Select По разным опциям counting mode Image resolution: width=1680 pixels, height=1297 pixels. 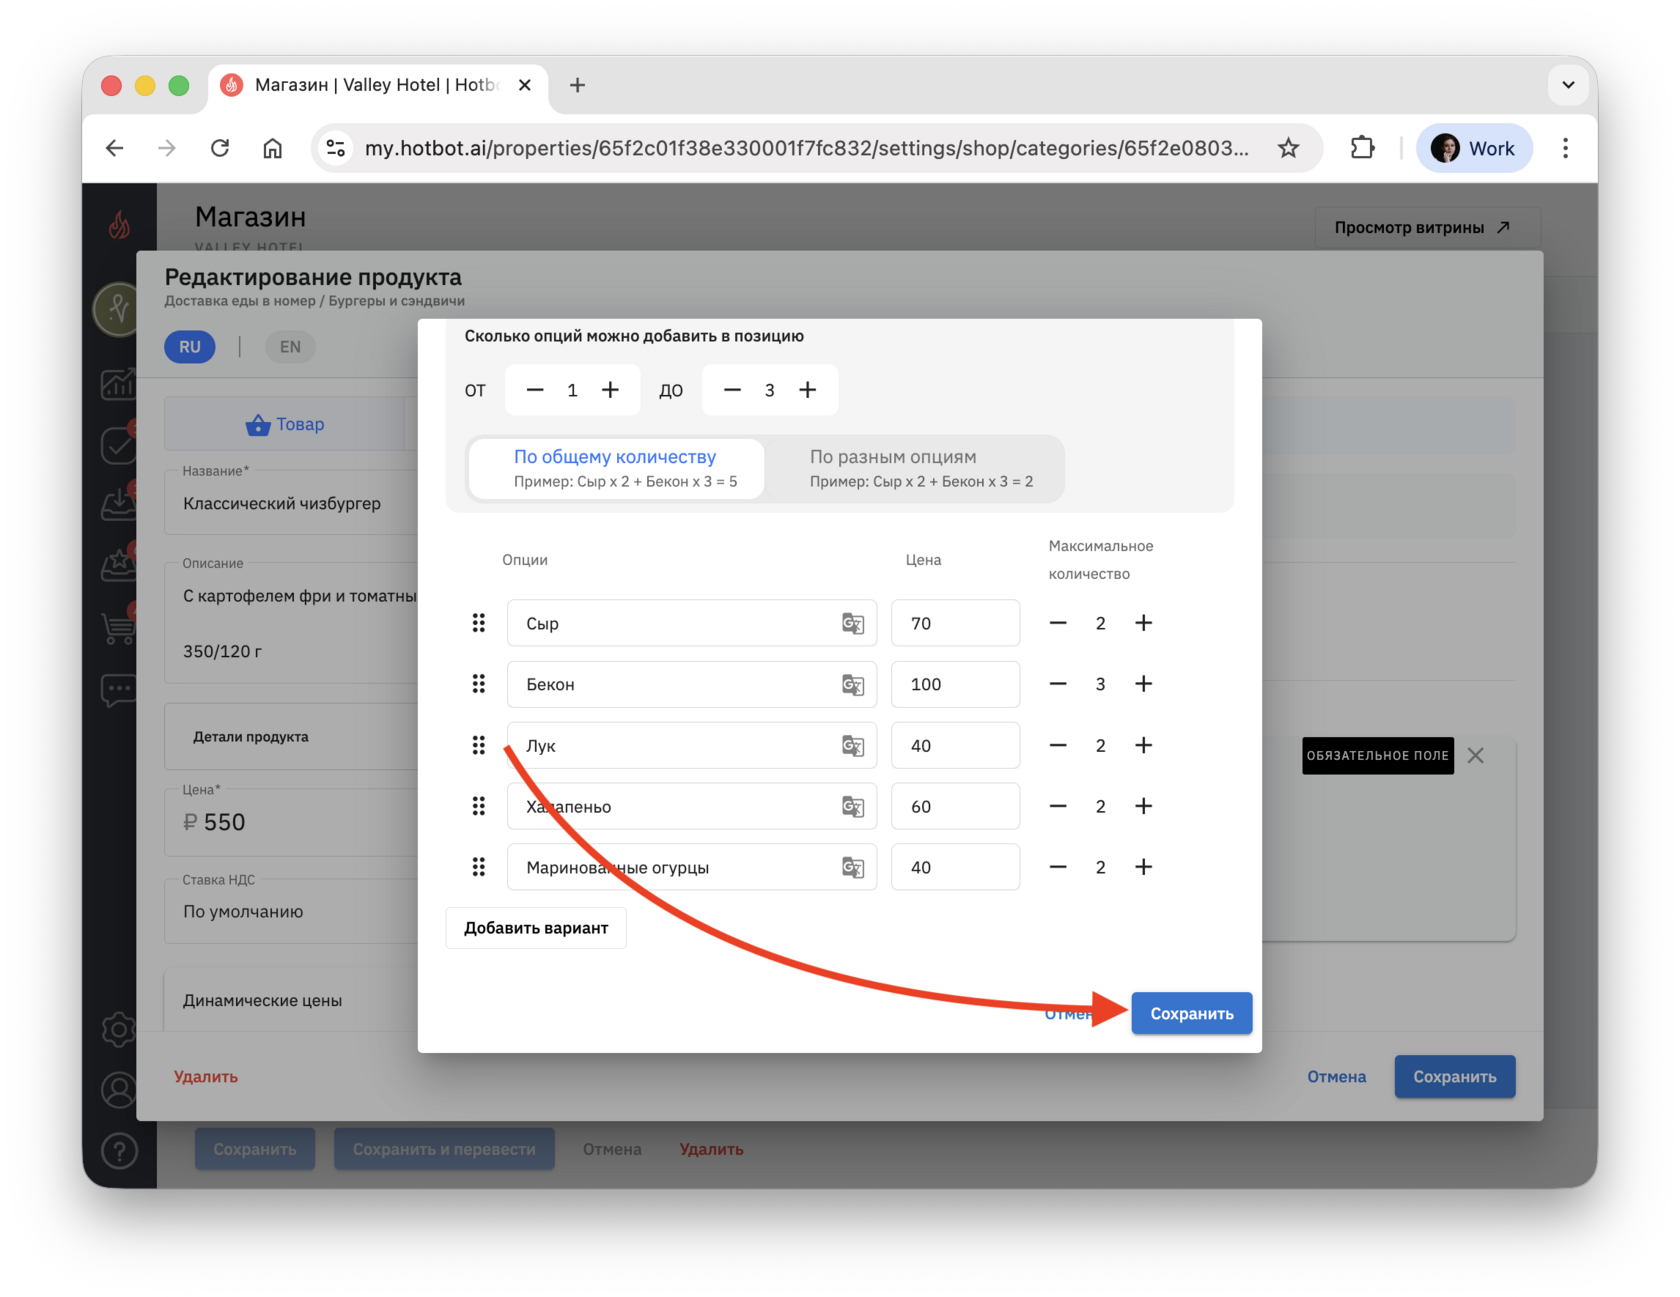[913, 468]
